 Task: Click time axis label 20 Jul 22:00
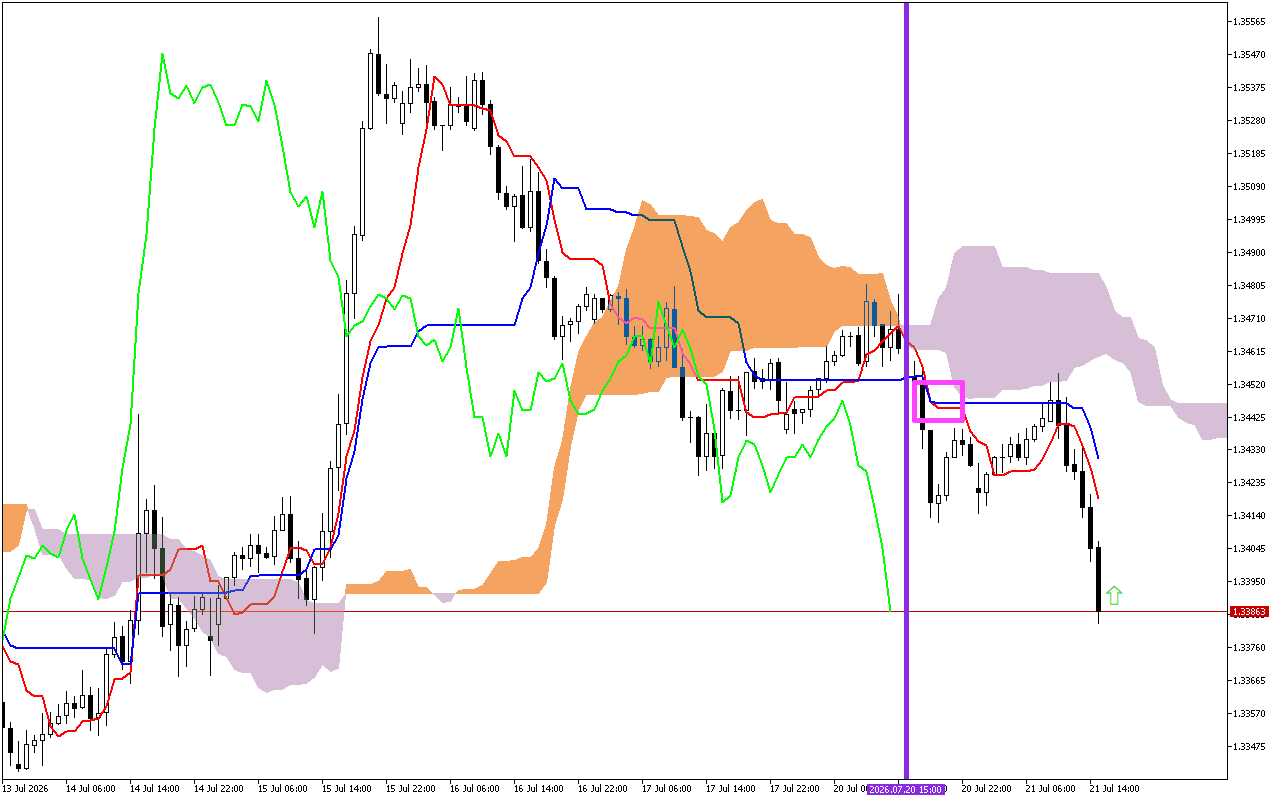point(986,789)
